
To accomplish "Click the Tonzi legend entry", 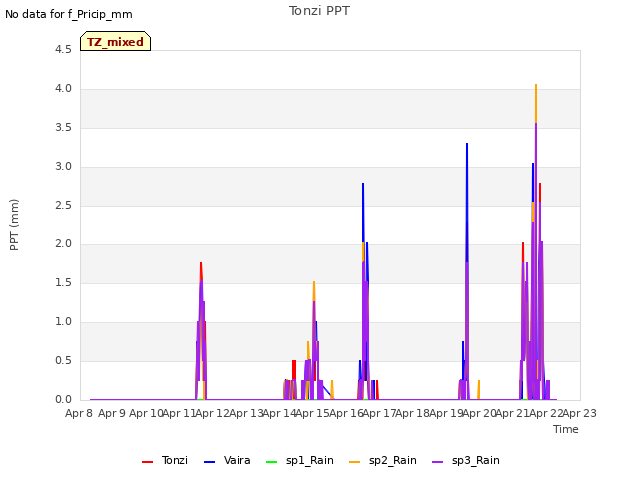I will tap(165, 460).
